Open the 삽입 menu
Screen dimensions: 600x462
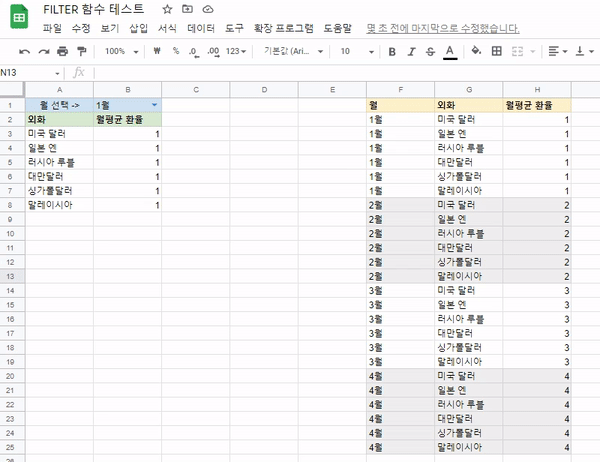[139, 28]
